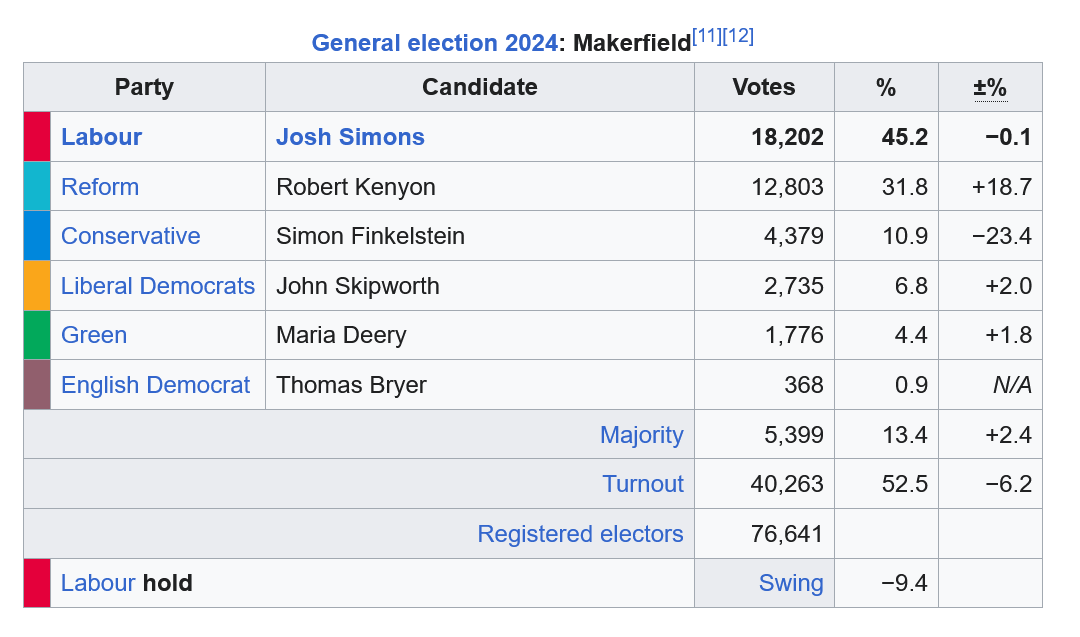The height and width of the screenshot is (637, 1080).
Task: Open the Conservative party link
Action: 131,236
